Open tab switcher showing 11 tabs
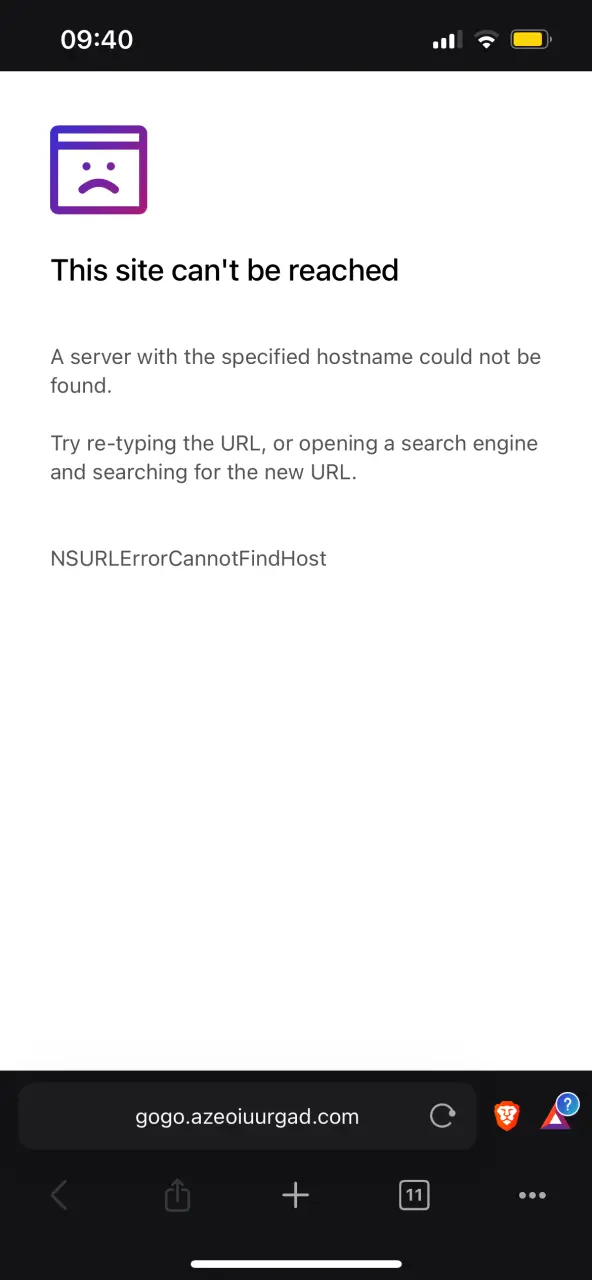The image size is (592, 1280). point(414,1195)
